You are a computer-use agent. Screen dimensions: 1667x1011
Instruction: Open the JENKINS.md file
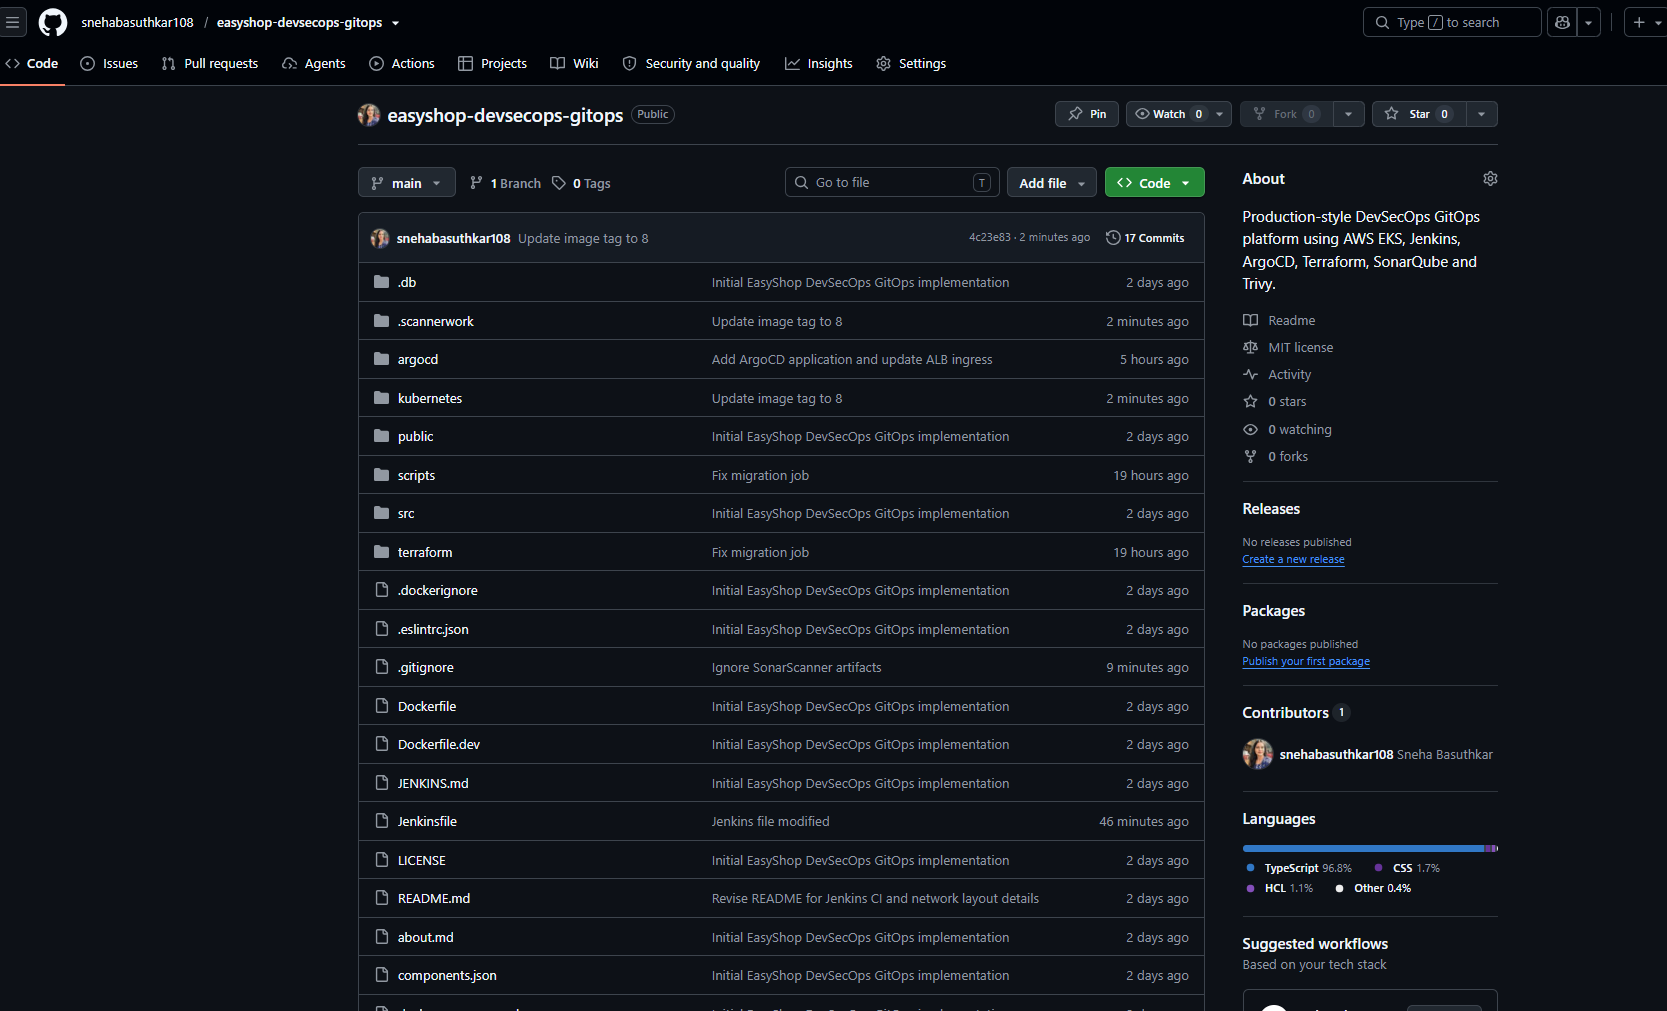coord(433,783)
